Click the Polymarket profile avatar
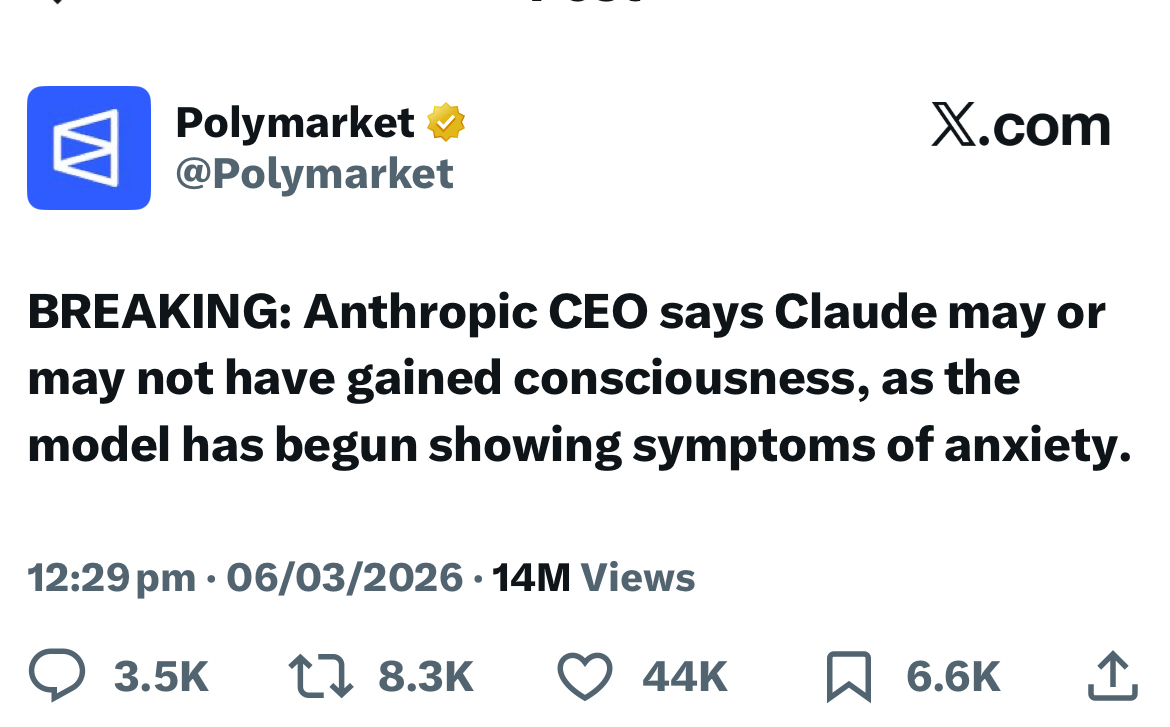Viewport: 1170px width, 727px height. click(89, 148)
